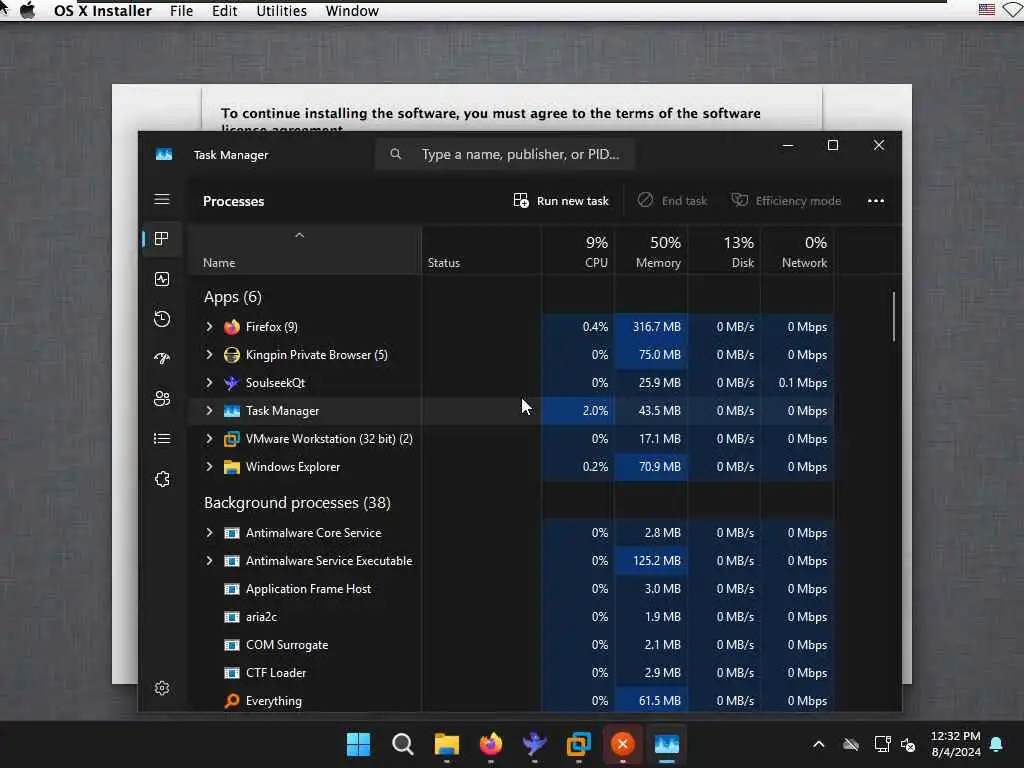Show hidden system tray icons chevron
This screenshot has height=768, width=1024.
818,744
